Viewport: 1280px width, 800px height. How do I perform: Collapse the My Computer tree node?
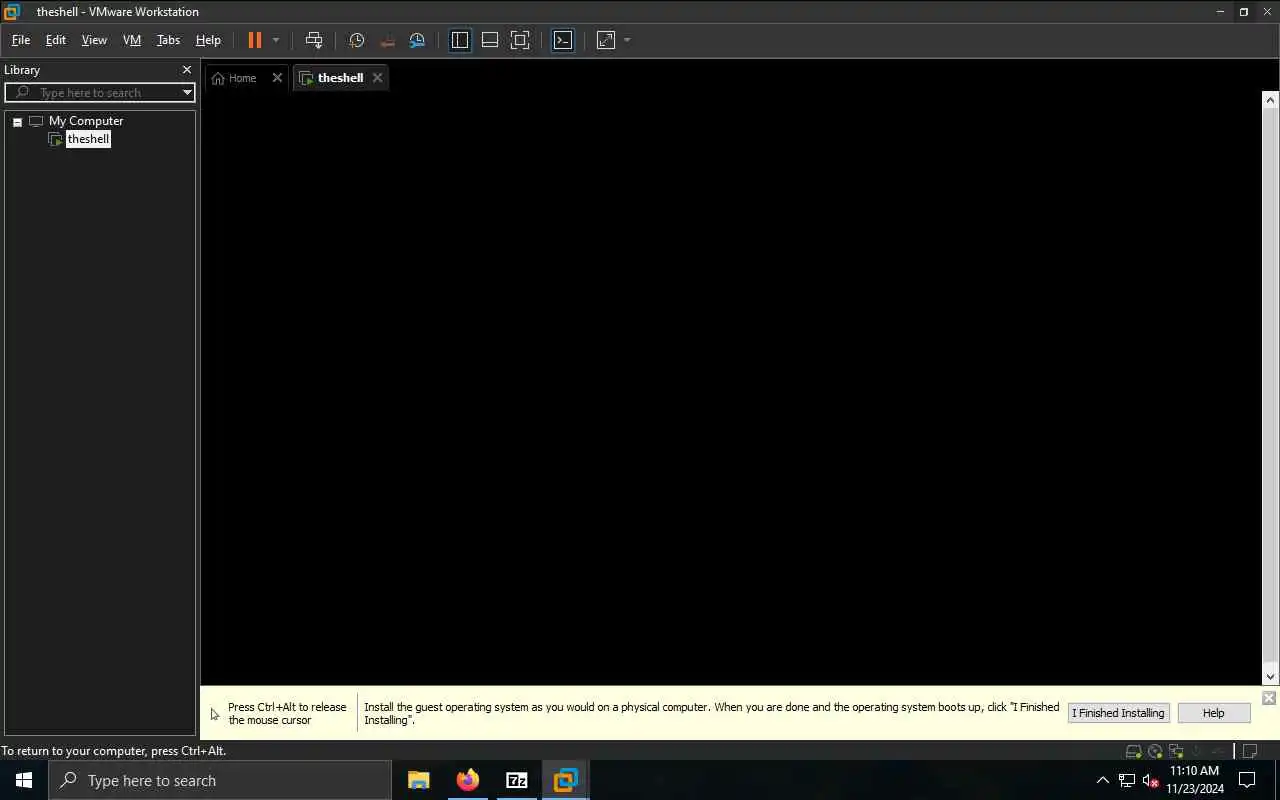click(x=17, y=122)
